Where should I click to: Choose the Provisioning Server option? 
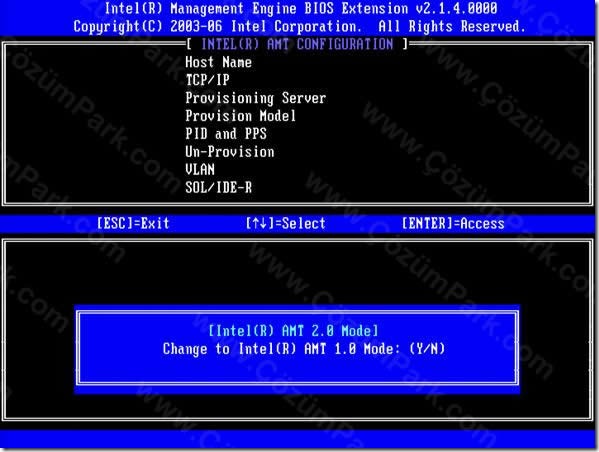256,98
